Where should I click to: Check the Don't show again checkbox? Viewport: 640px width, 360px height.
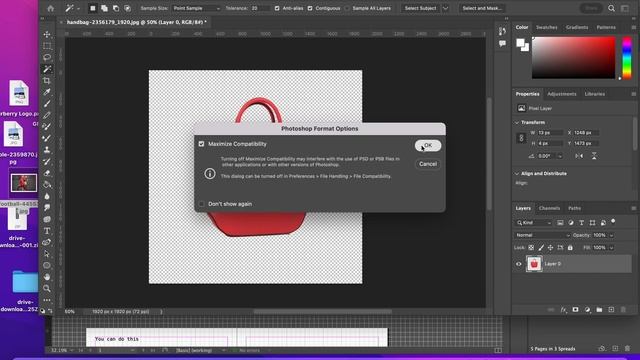201,204
